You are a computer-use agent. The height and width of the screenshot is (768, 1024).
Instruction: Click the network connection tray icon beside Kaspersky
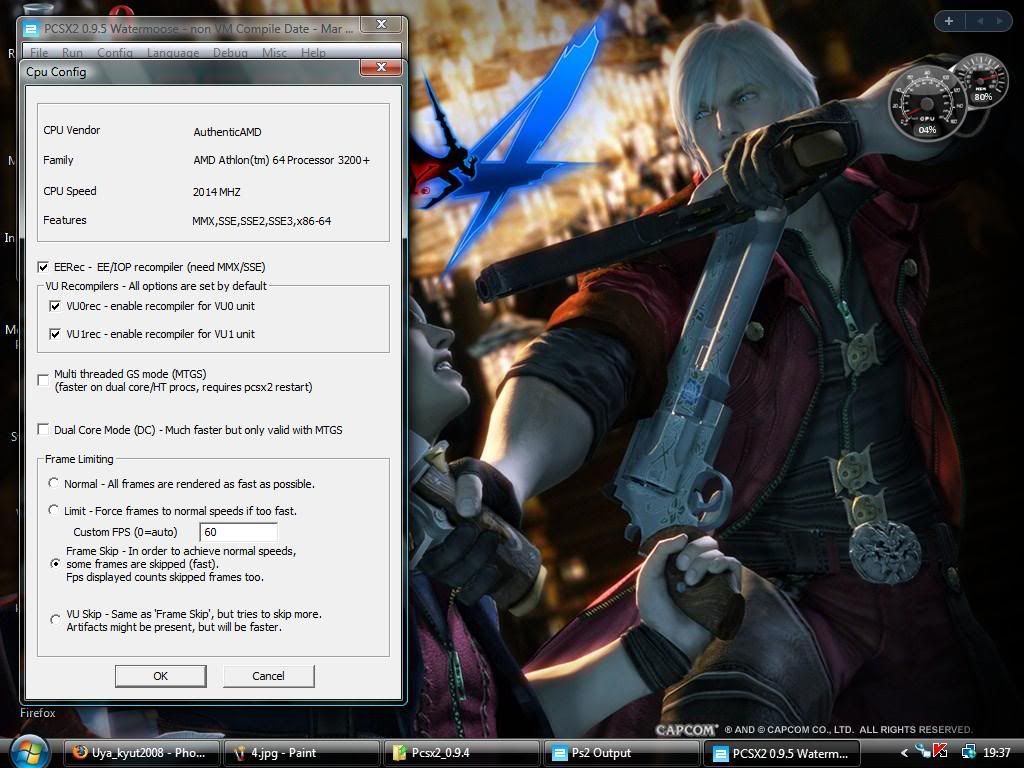click(x=922, y=752)
